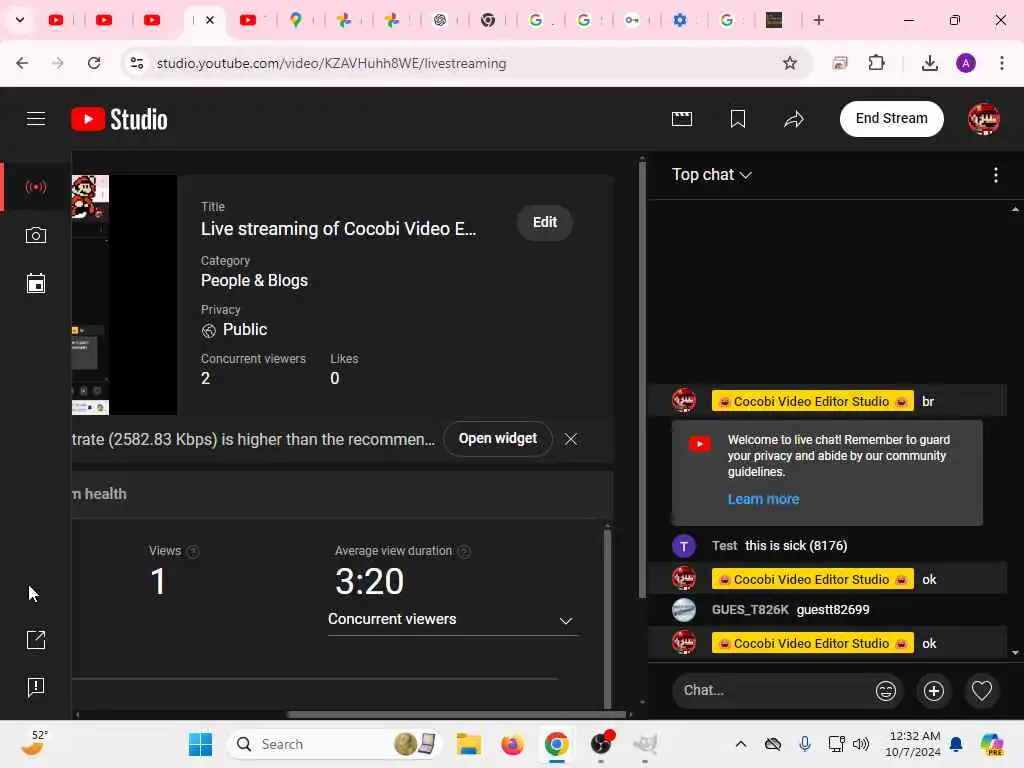Go back with the browser back arrow
1024x768 pixels.
[x=22, y=63]
